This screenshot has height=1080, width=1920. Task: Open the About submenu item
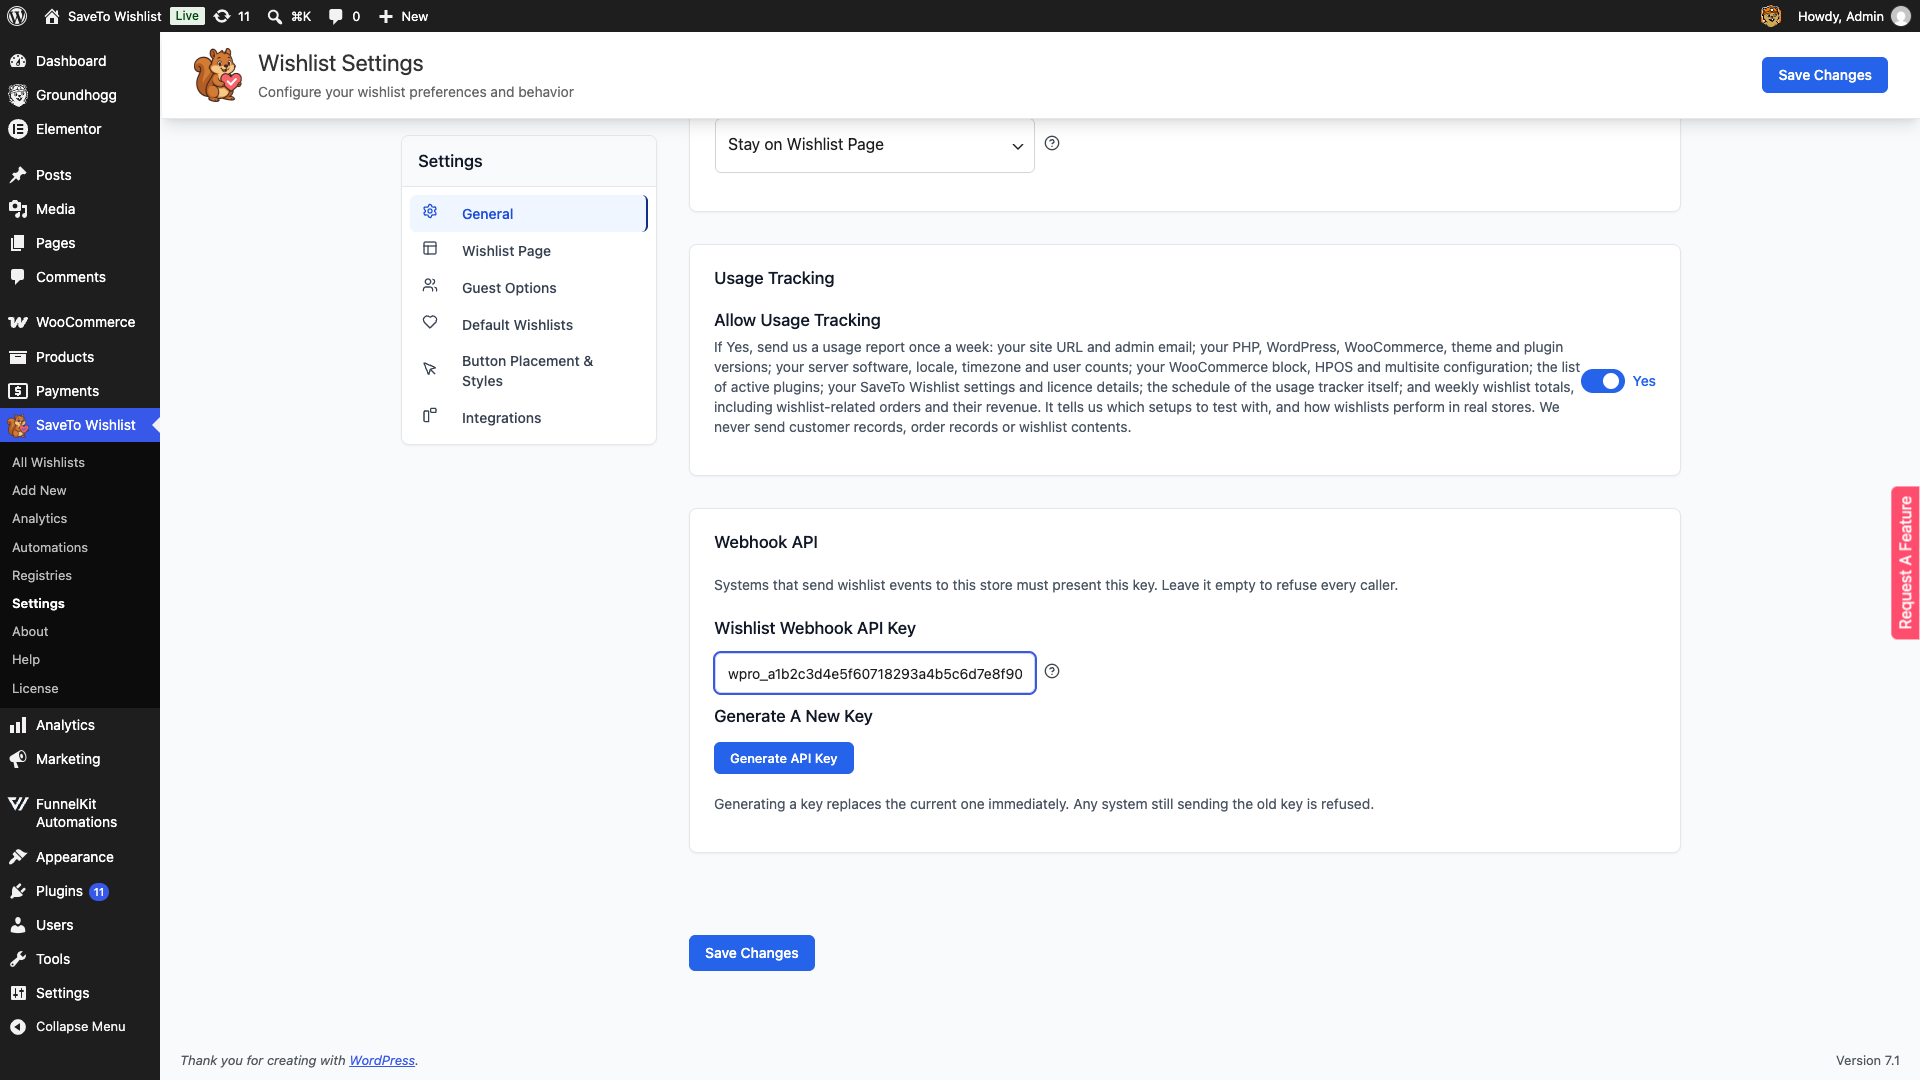coord(30,631)
